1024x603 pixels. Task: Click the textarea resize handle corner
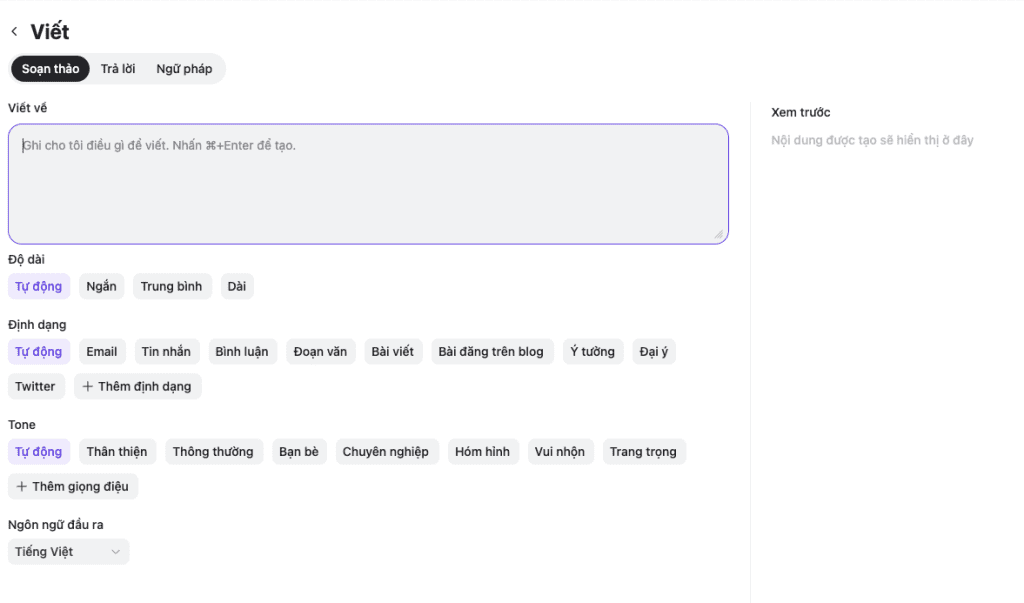pyautogui.click(x=718, y=234)
